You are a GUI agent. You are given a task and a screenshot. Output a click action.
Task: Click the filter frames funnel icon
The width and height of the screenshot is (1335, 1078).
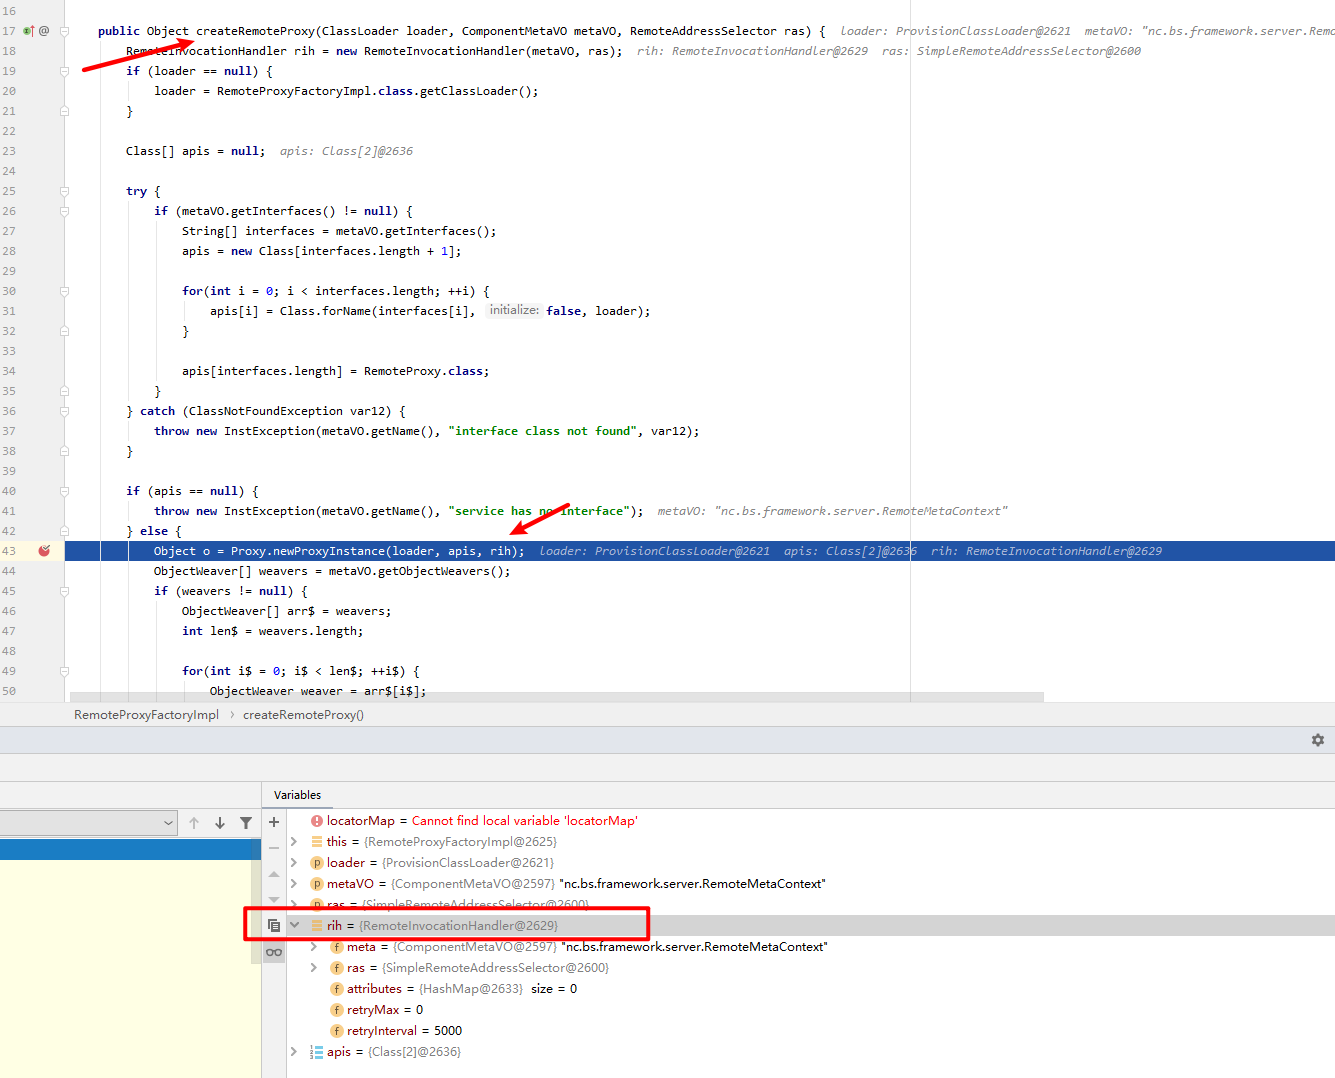pyautogui.click(x=246, y=823)
